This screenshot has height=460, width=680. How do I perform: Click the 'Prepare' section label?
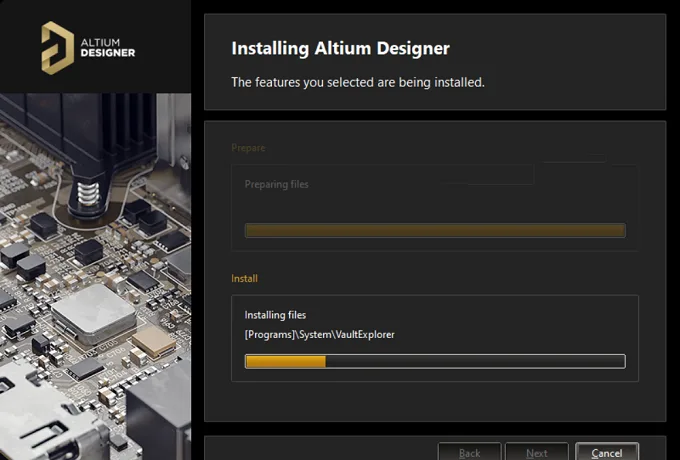tap(248, 148)
